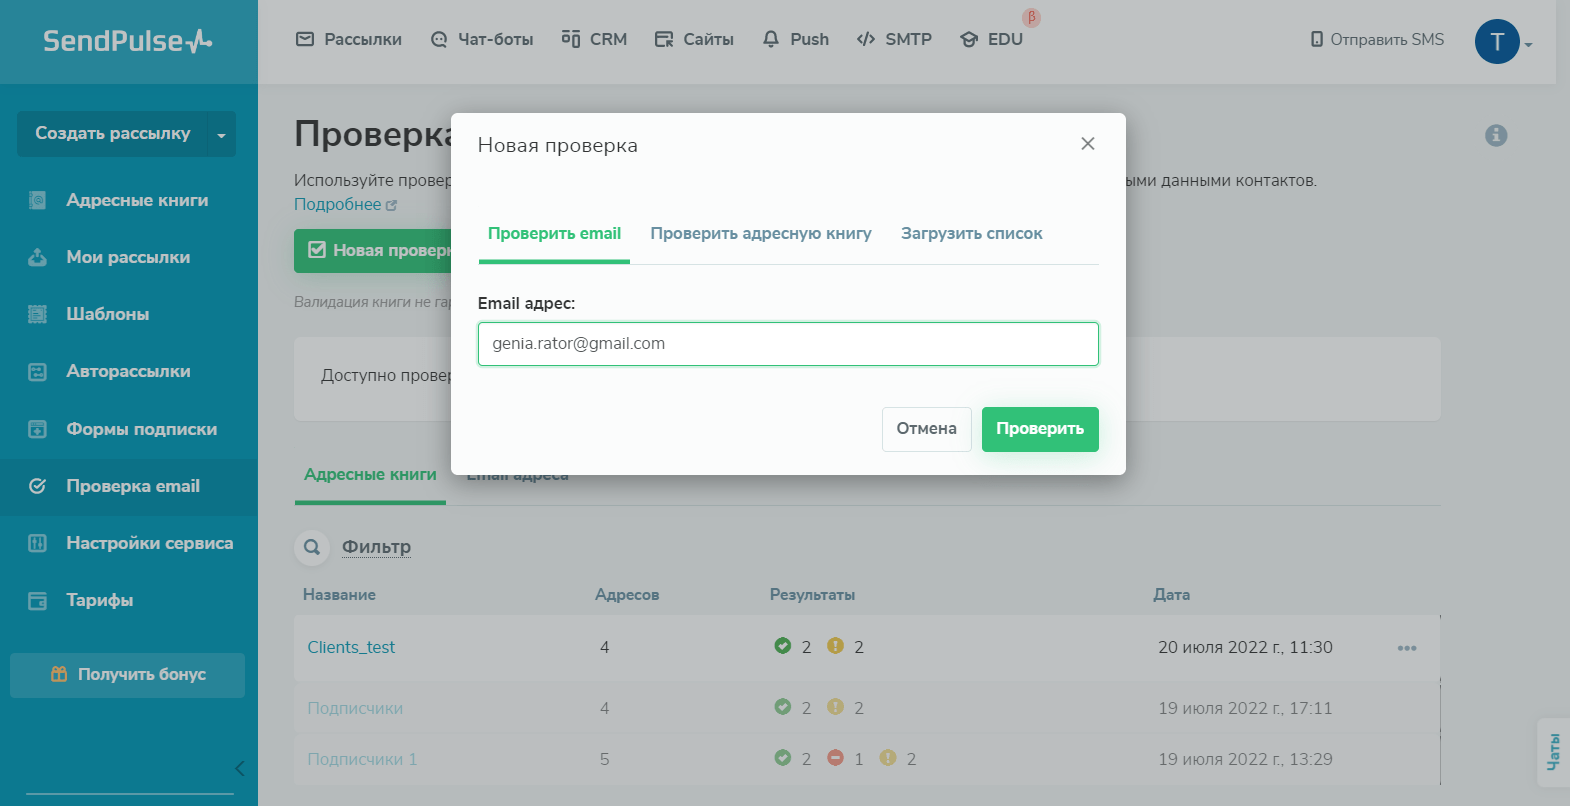The image size is (1570, 806).
Task: Close the Новая проверка dialog
Action: click(1087, 144)
